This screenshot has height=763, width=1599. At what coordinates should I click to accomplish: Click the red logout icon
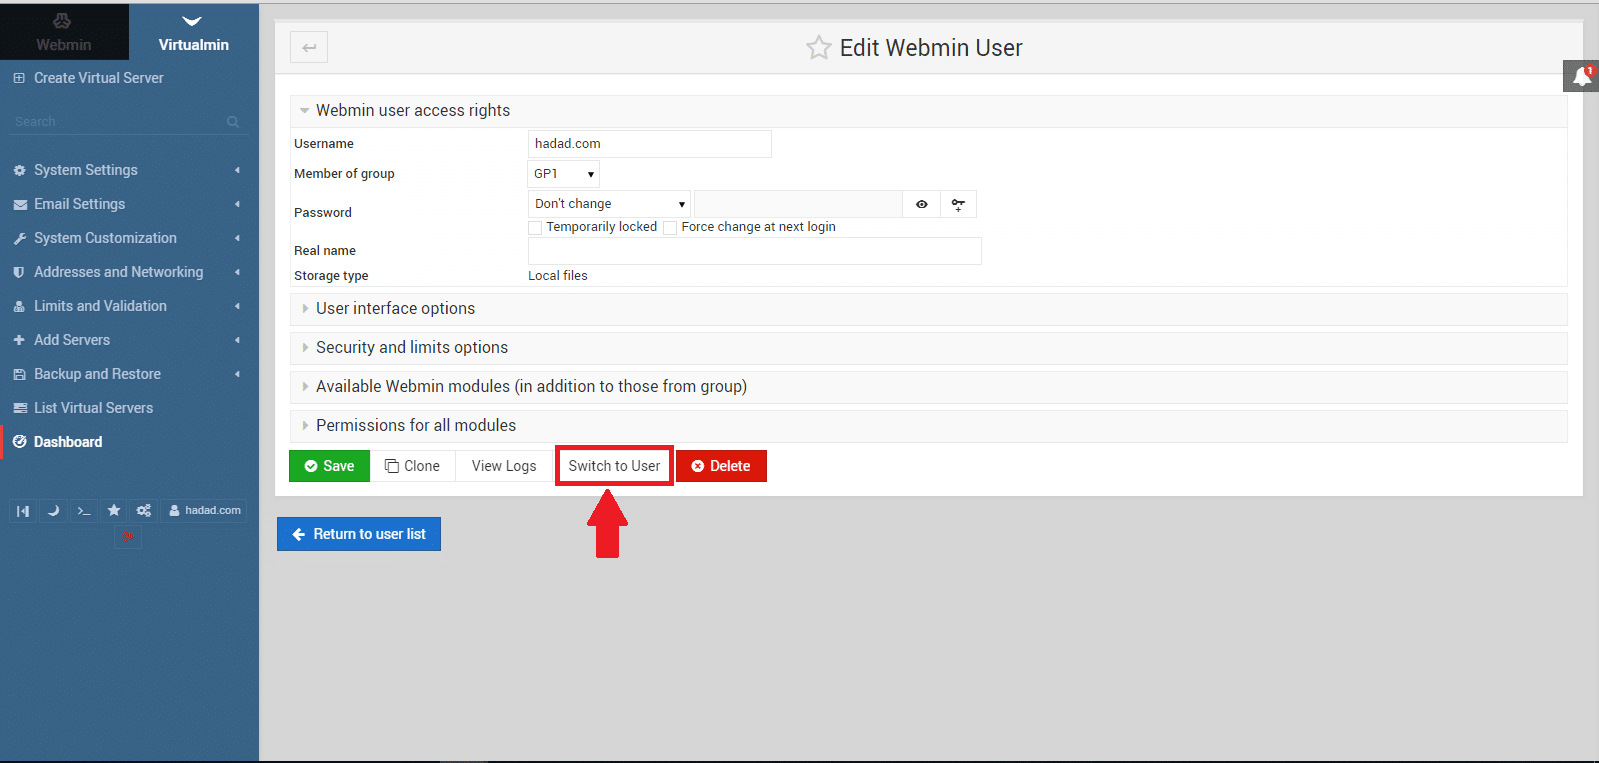[x=127, y=537]
